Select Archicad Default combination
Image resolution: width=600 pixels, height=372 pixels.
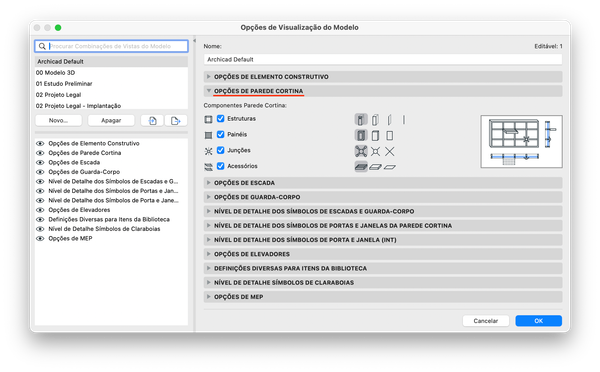[111, 62]
